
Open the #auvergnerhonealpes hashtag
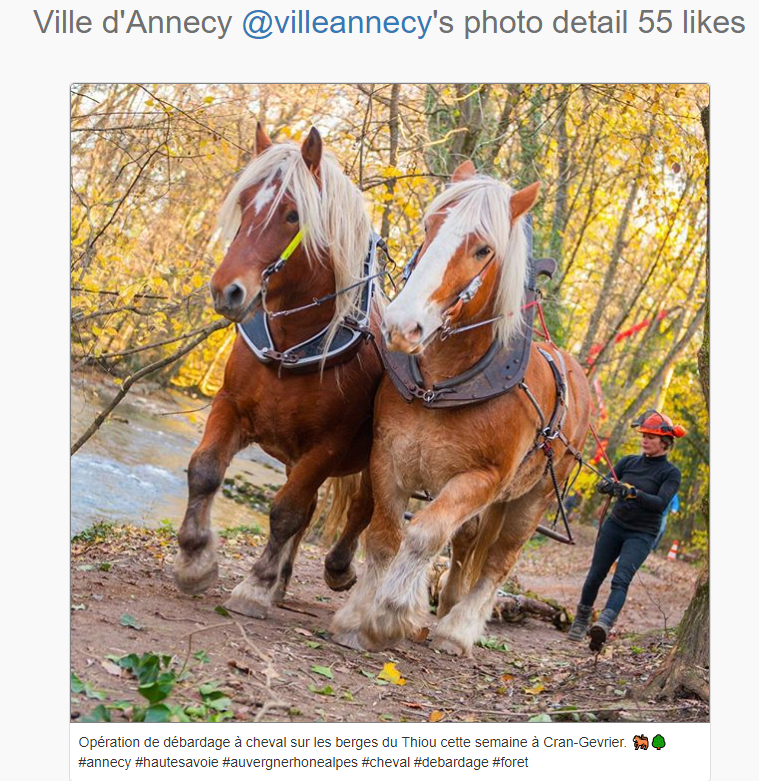[290, 763]
